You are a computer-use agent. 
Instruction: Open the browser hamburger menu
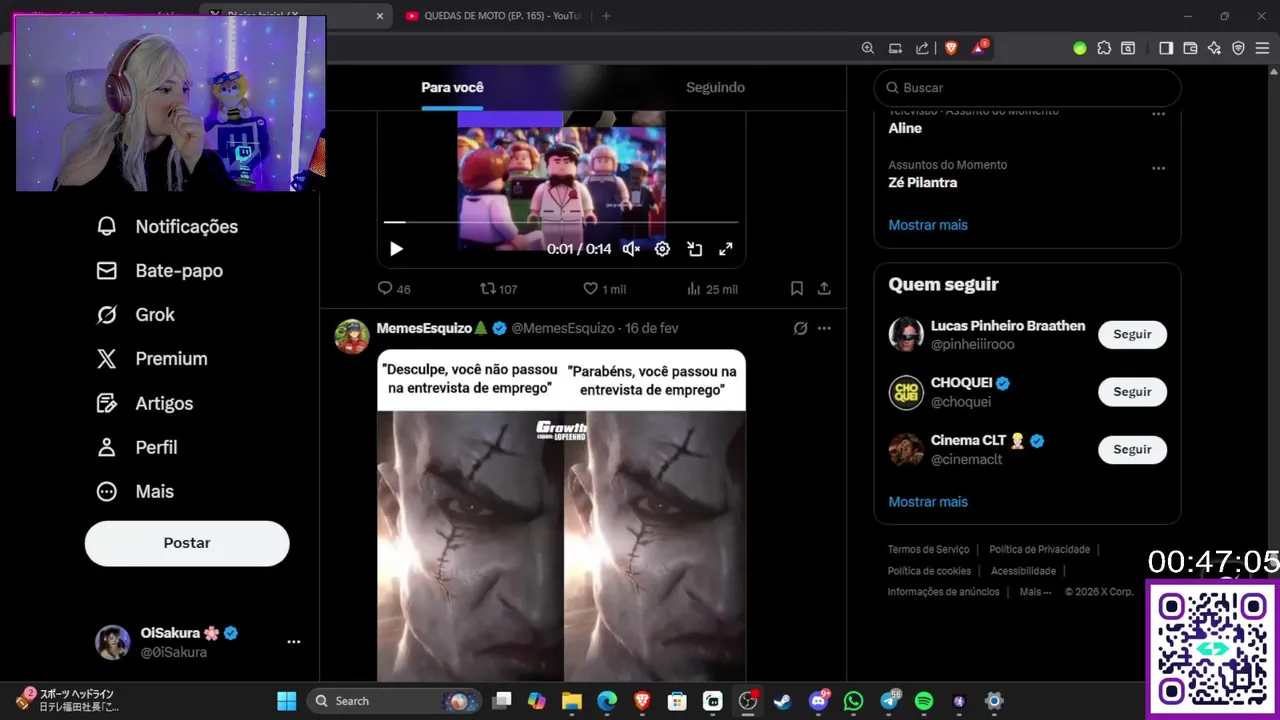tap(1262, 48)
